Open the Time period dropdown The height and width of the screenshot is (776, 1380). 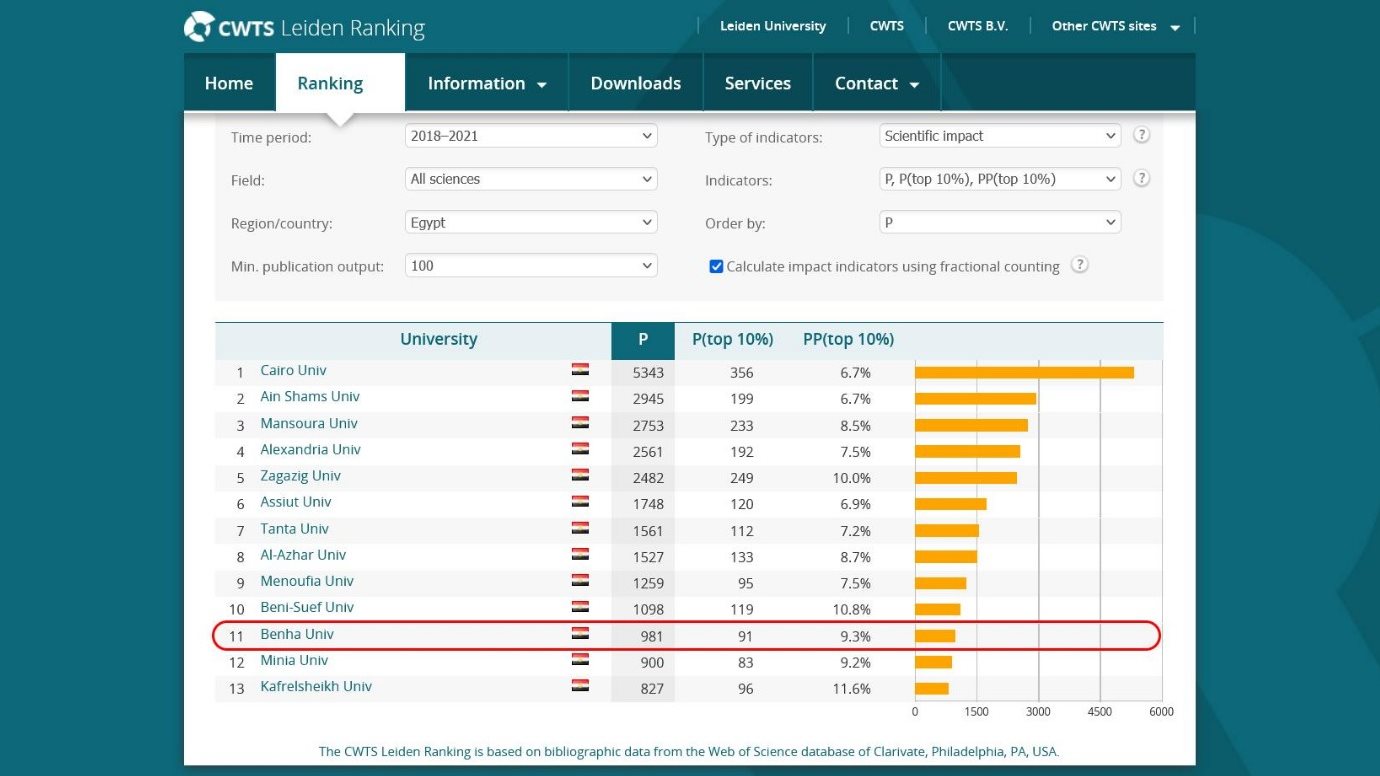(531, 136)
